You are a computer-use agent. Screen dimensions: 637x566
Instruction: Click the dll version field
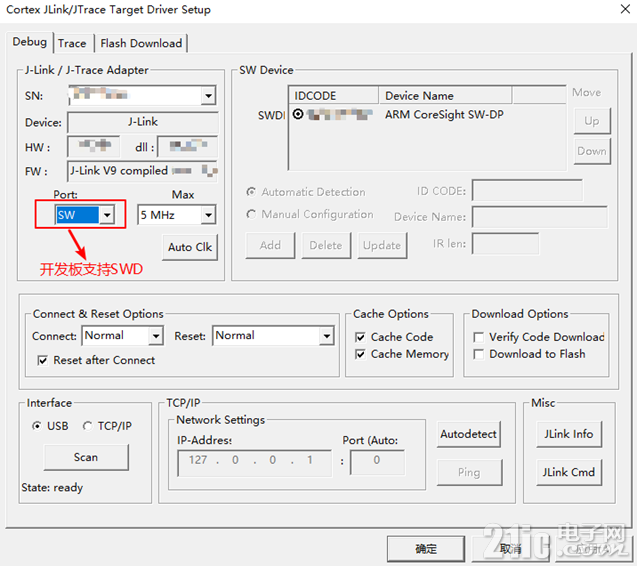[x=188, y=146]
